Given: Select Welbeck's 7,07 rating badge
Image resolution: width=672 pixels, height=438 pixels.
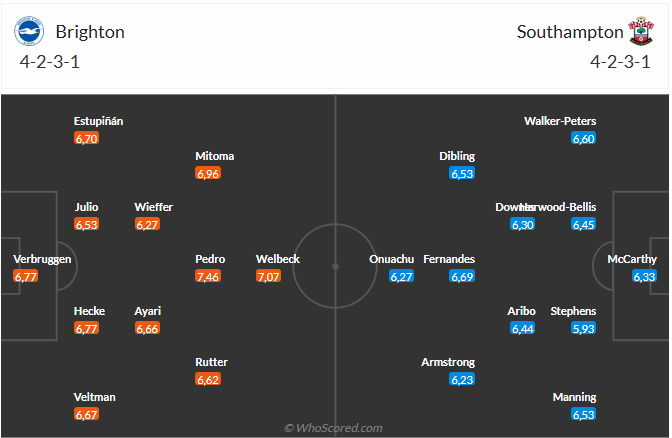Looking at the screenshot, I should (x=269, y=276).
